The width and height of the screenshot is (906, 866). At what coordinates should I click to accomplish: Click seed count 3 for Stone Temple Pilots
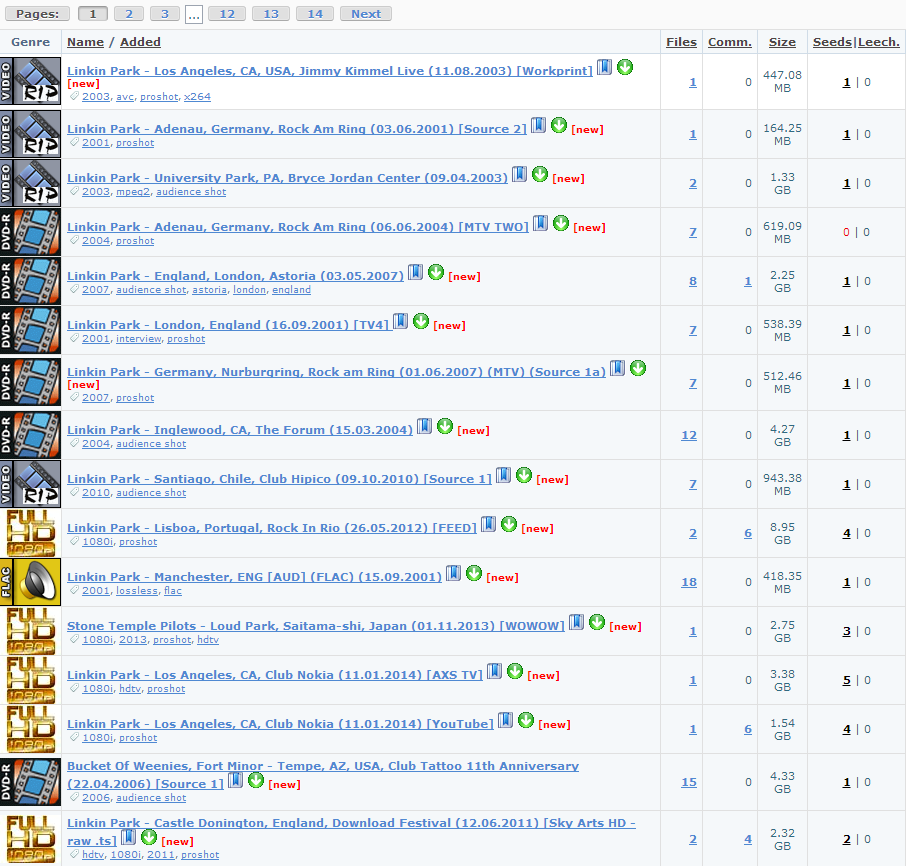pos(846,631)
